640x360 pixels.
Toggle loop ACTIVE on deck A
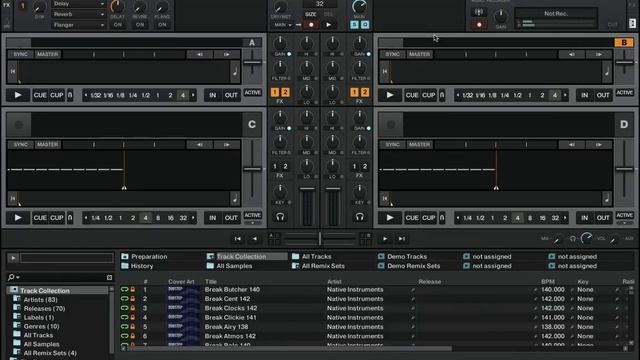253,93
